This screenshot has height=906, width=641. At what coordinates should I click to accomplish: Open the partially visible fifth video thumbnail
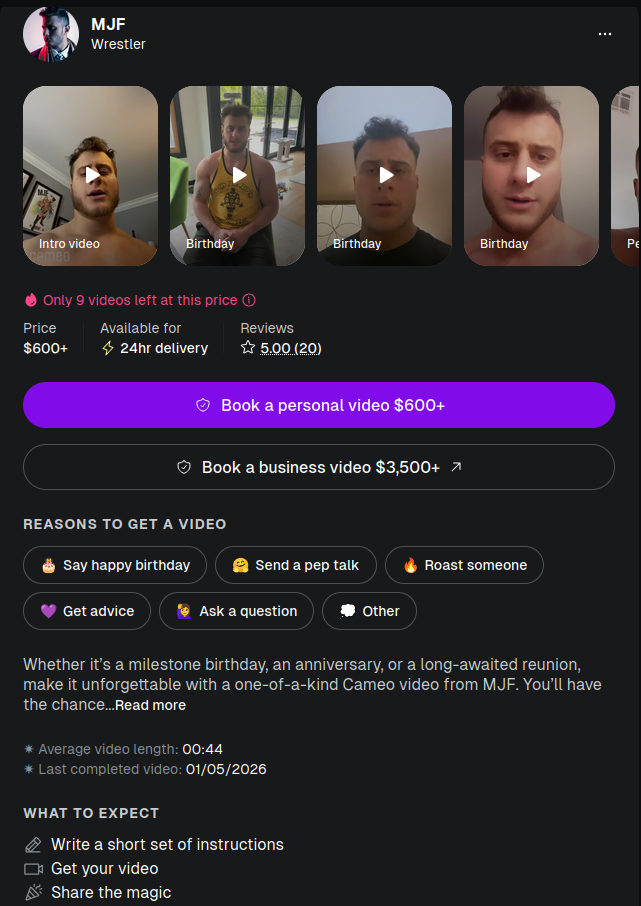(x=626, y=176)
